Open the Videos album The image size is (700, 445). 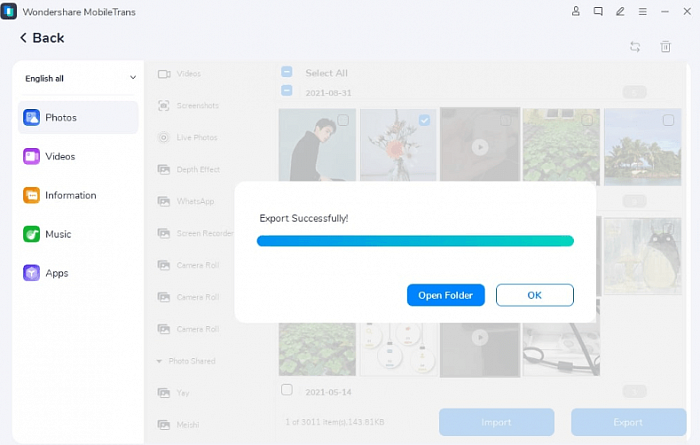click(188, 74)
